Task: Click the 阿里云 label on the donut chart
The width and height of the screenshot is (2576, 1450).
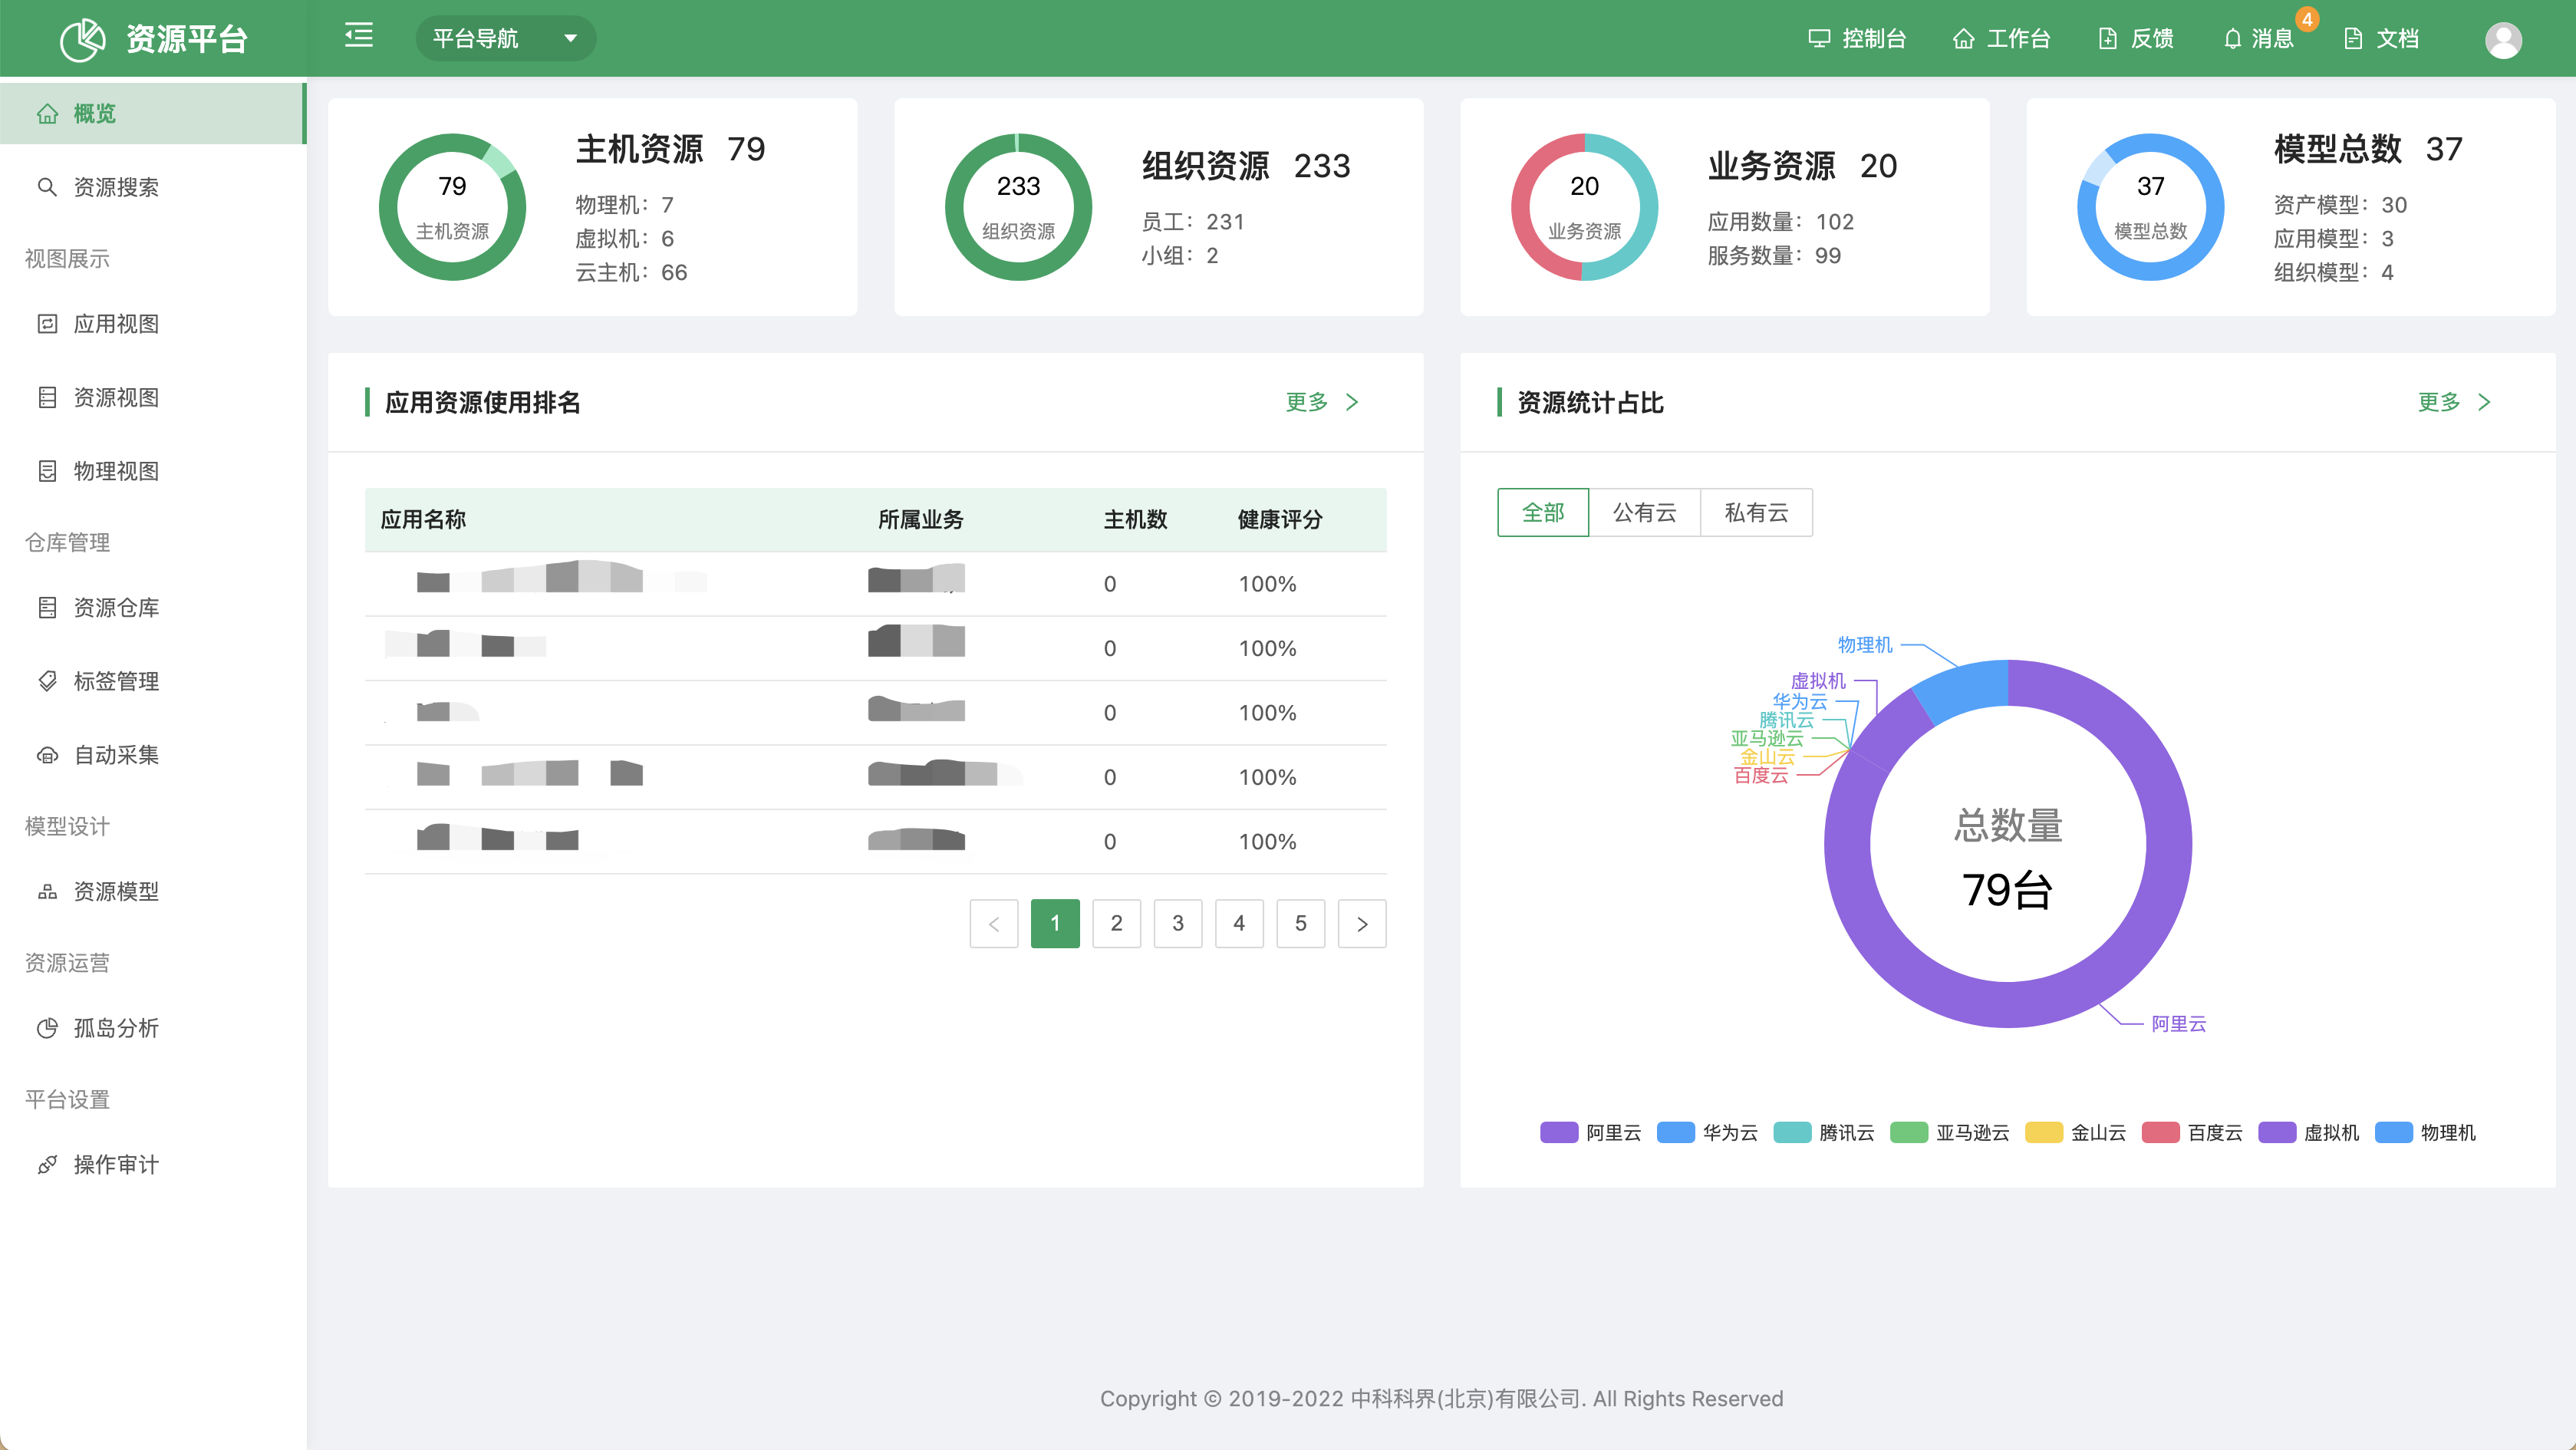Action: point(2179,1023)
